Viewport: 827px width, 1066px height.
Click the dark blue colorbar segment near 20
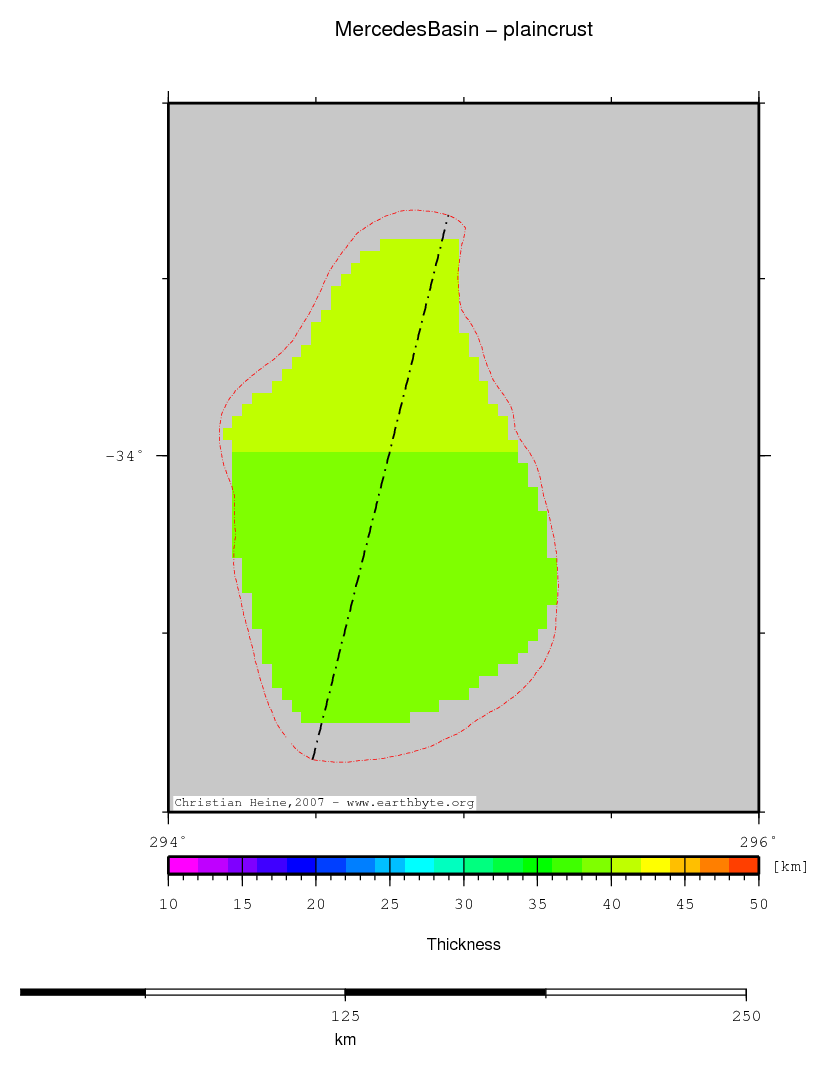click(x=301, y=865)
